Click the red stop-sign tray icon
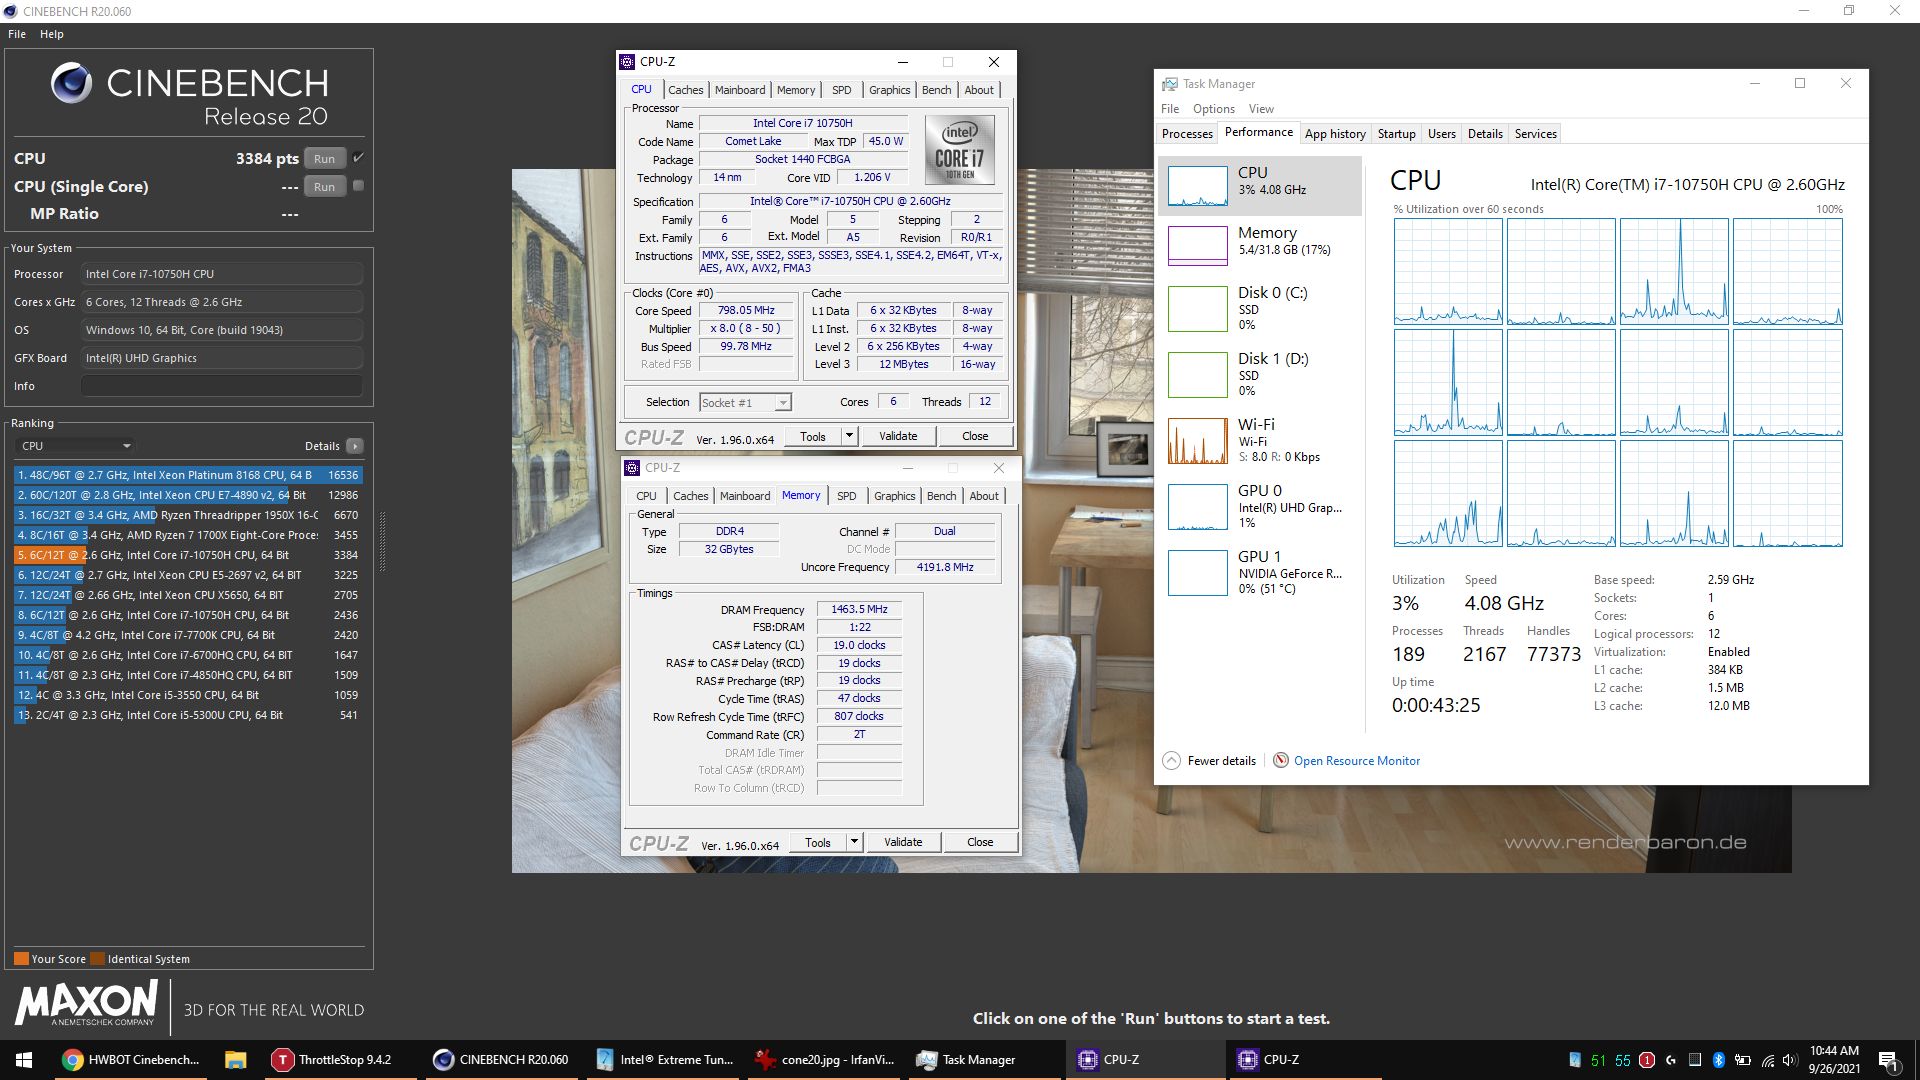The width and height of the screenshot is (1920, 1080). [1646, 1060]
